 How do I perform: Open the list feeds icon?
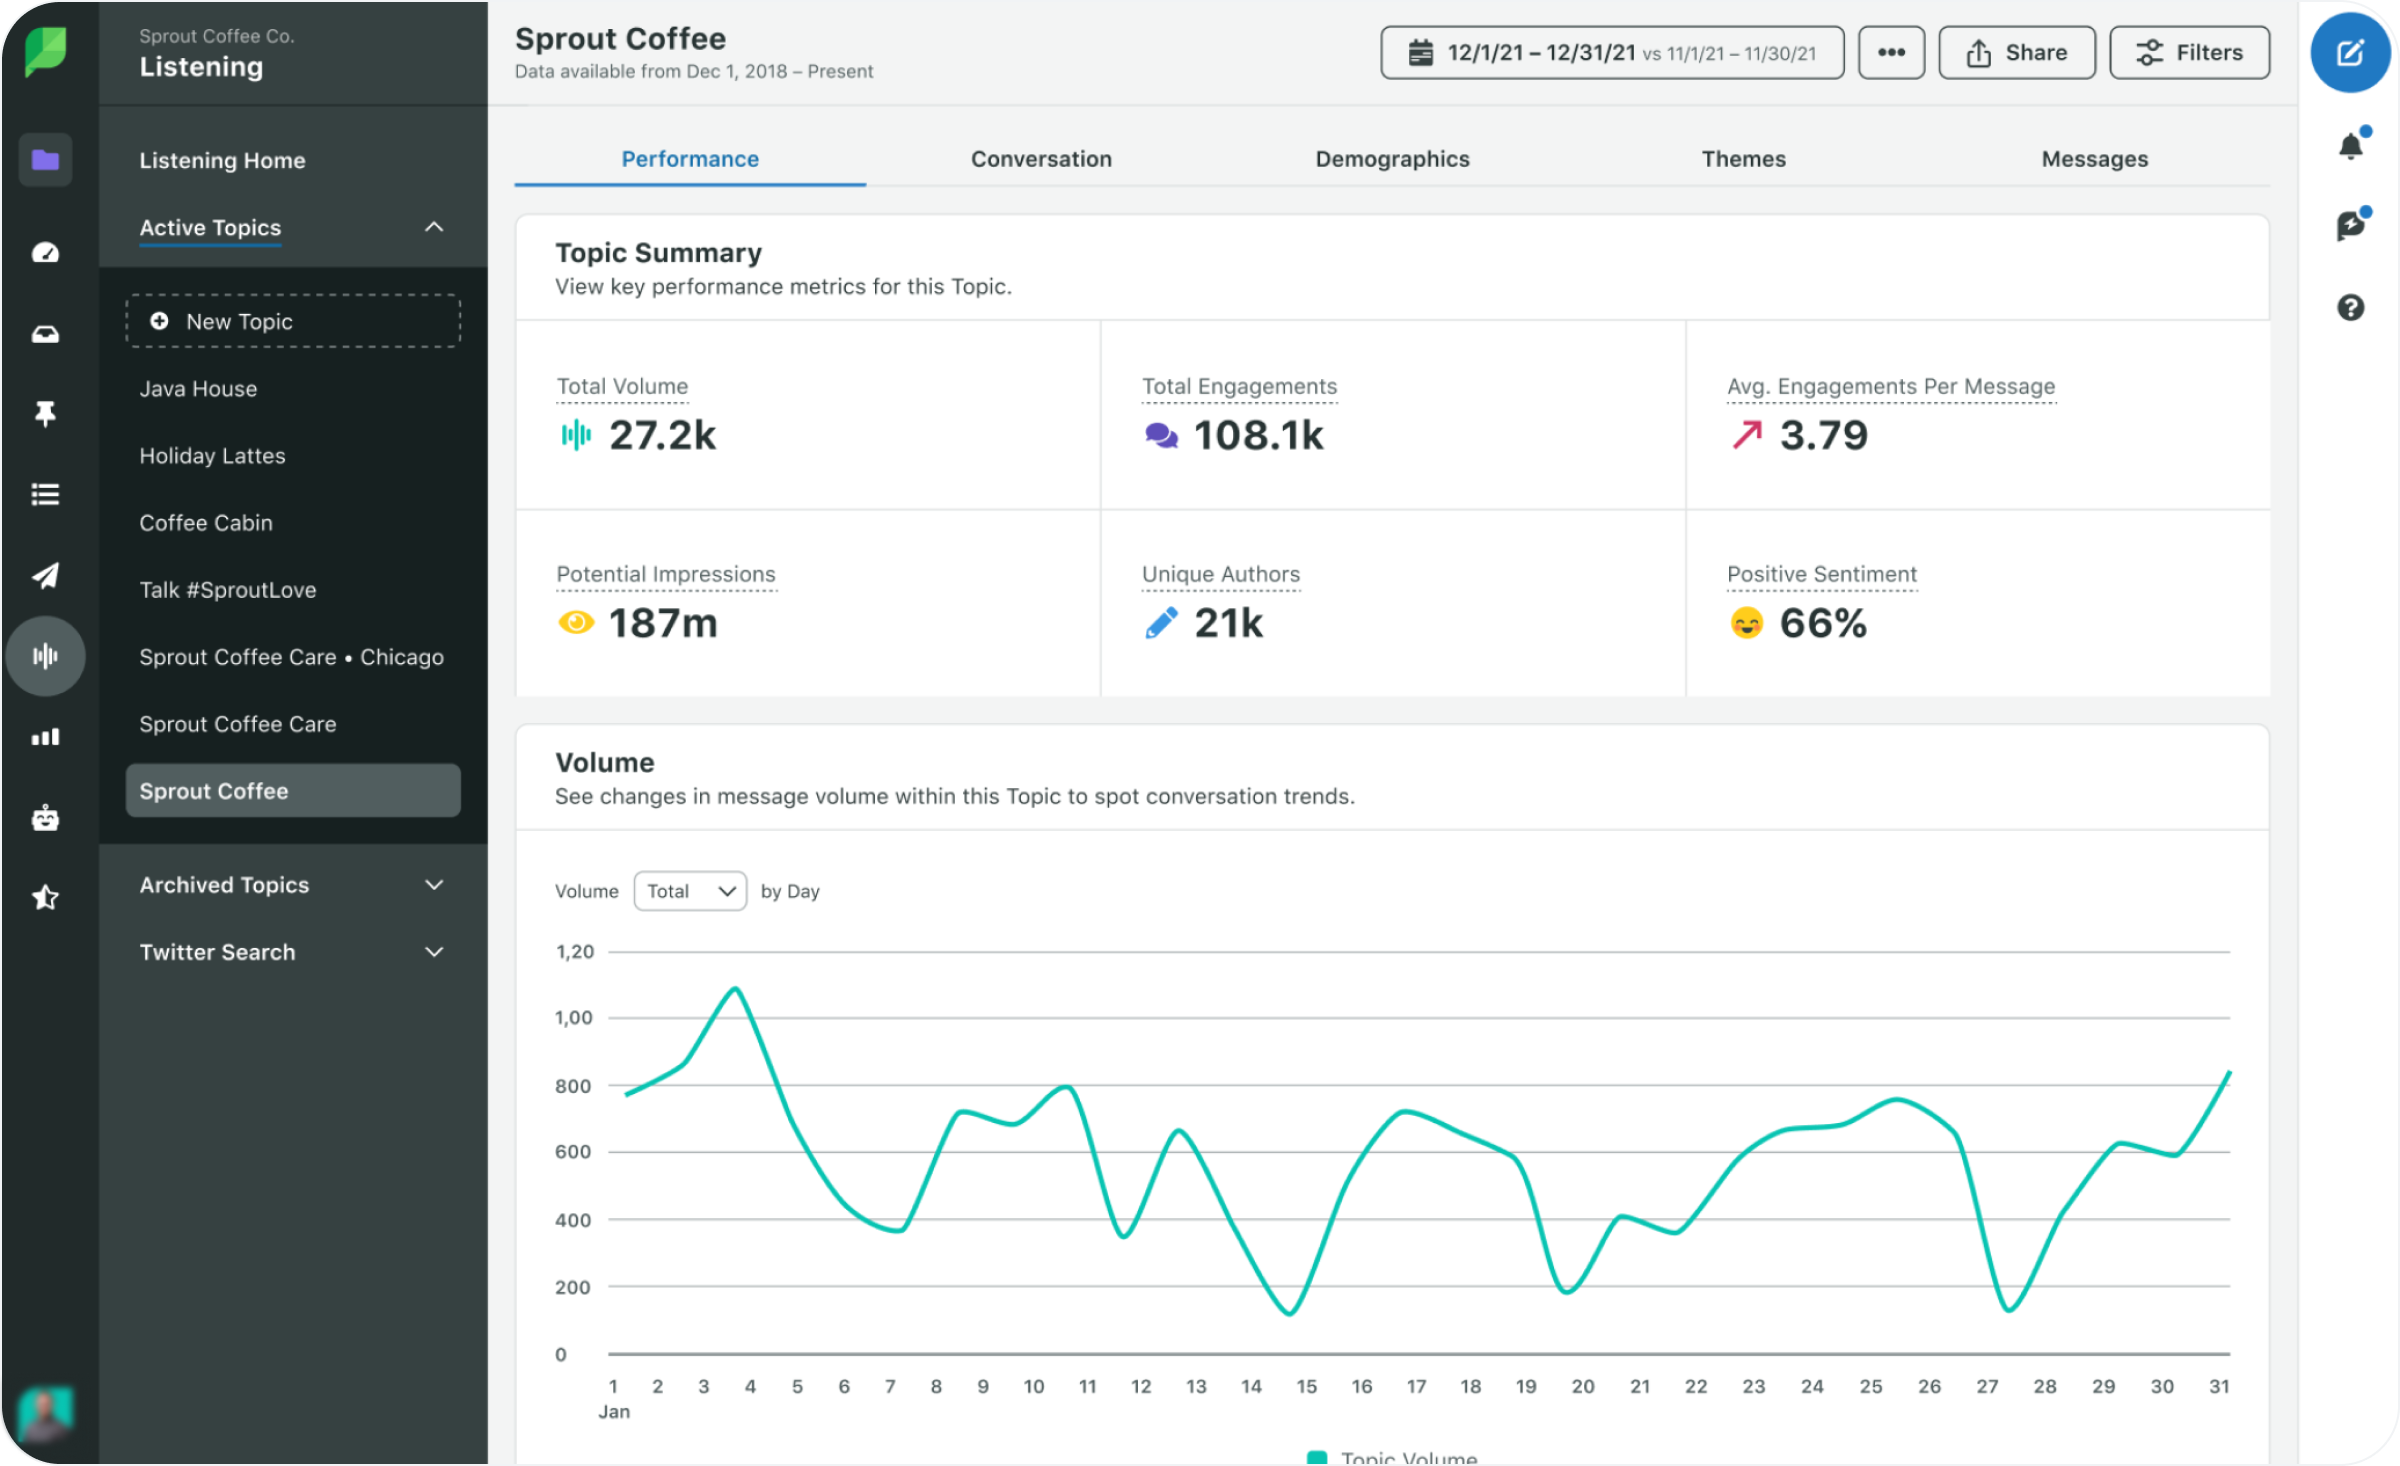45,494
